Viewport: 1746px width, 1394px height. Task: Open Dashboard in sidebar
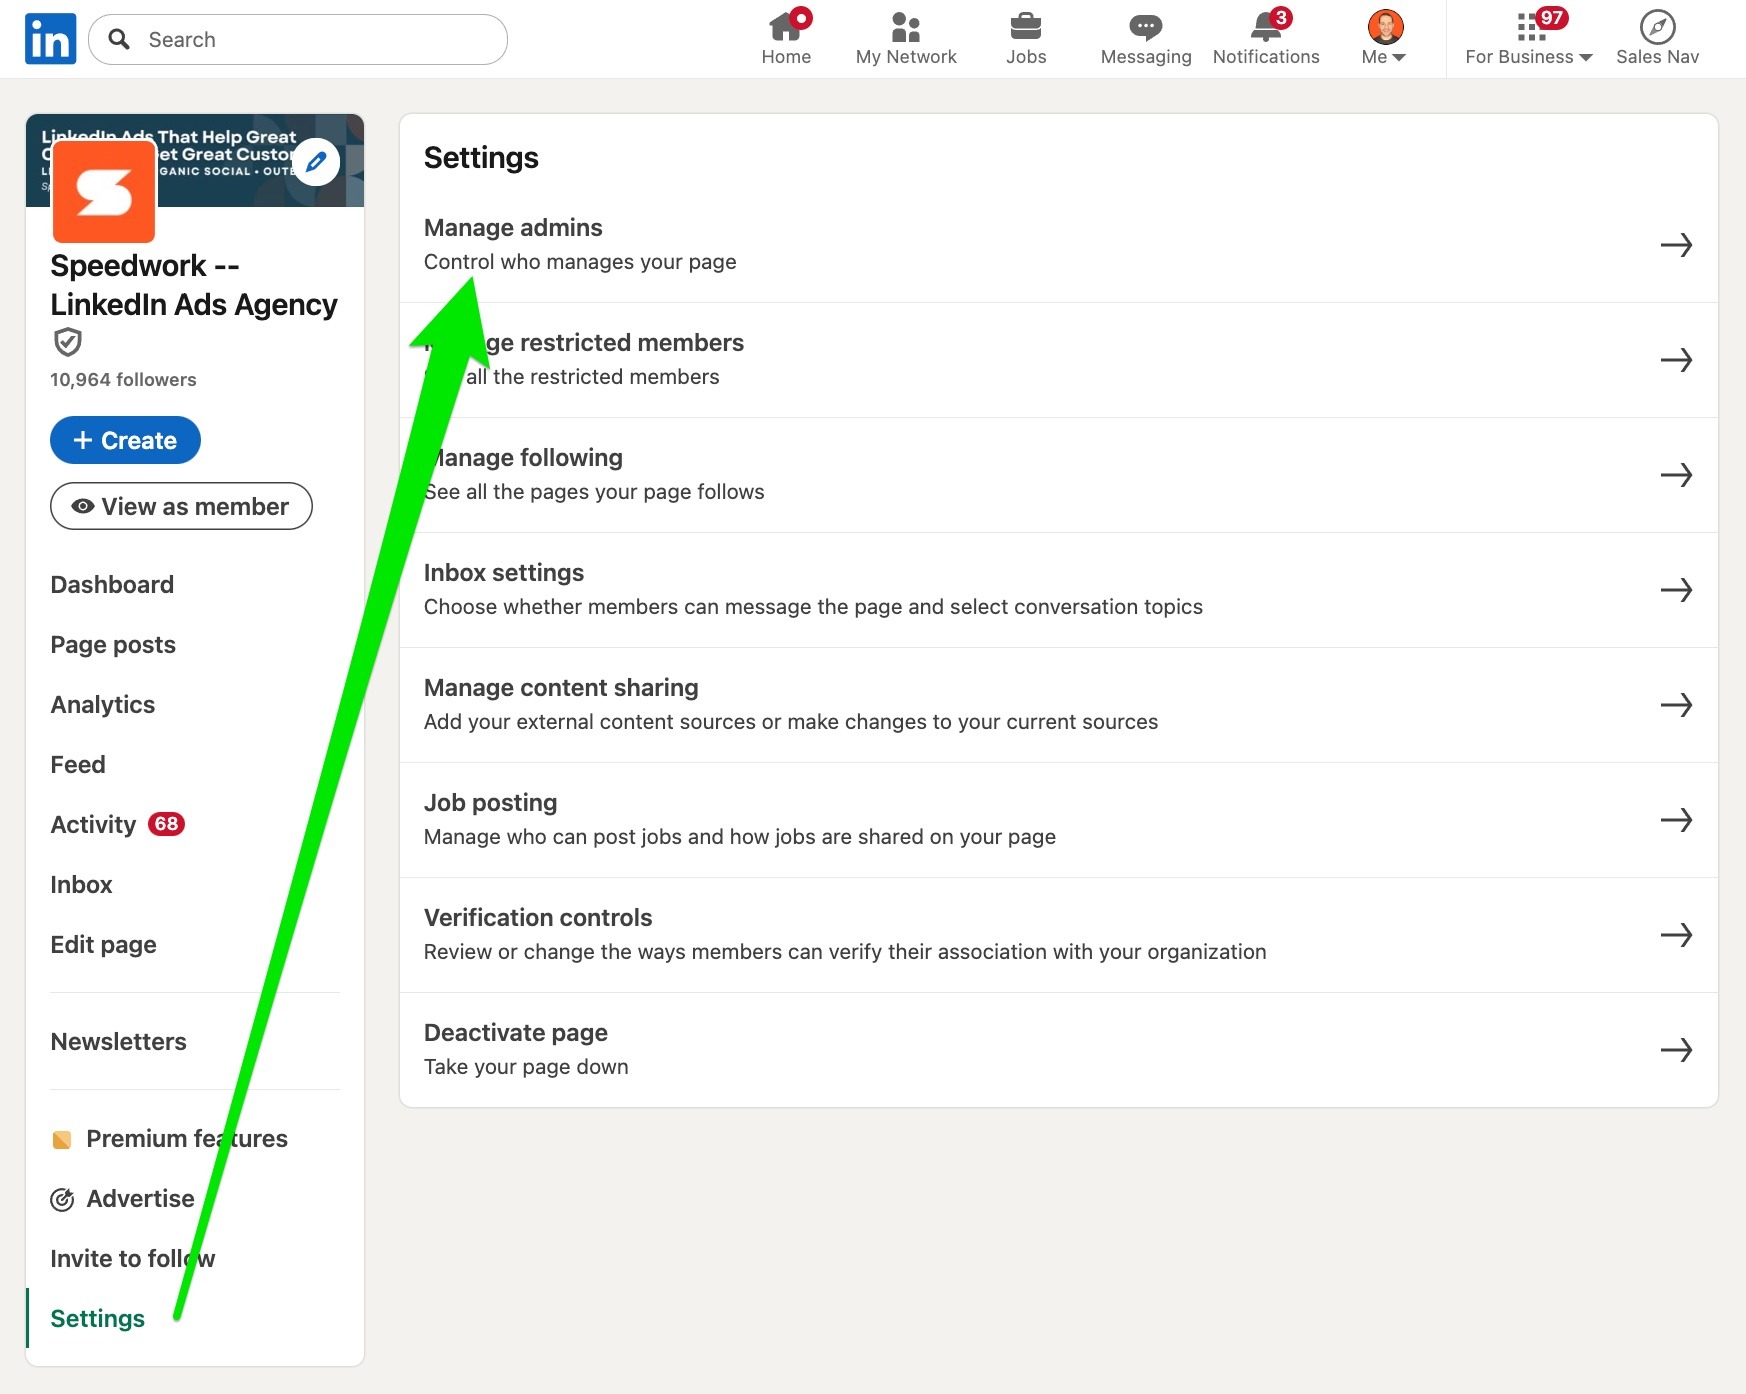[x=112, y=584]
